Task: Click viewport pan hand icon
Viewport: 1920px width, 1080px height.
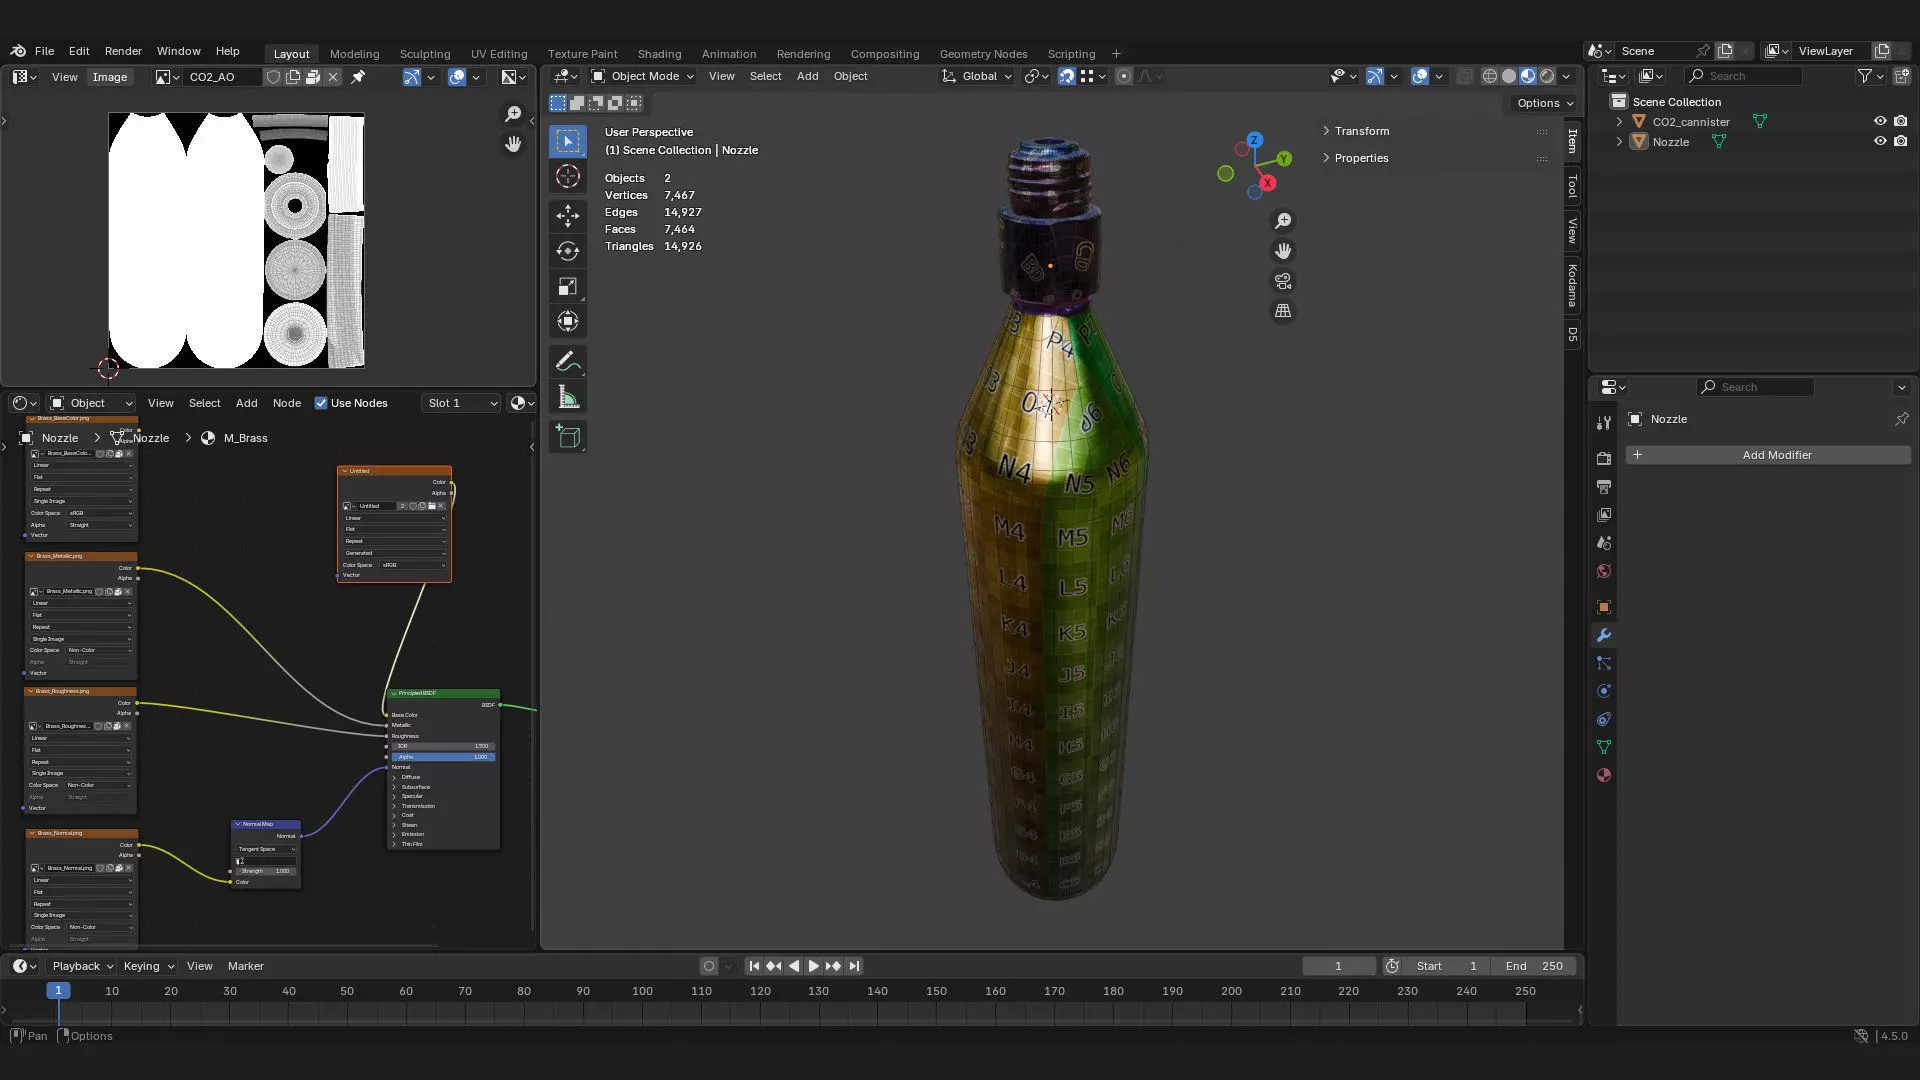Action: click(1283, 251)
